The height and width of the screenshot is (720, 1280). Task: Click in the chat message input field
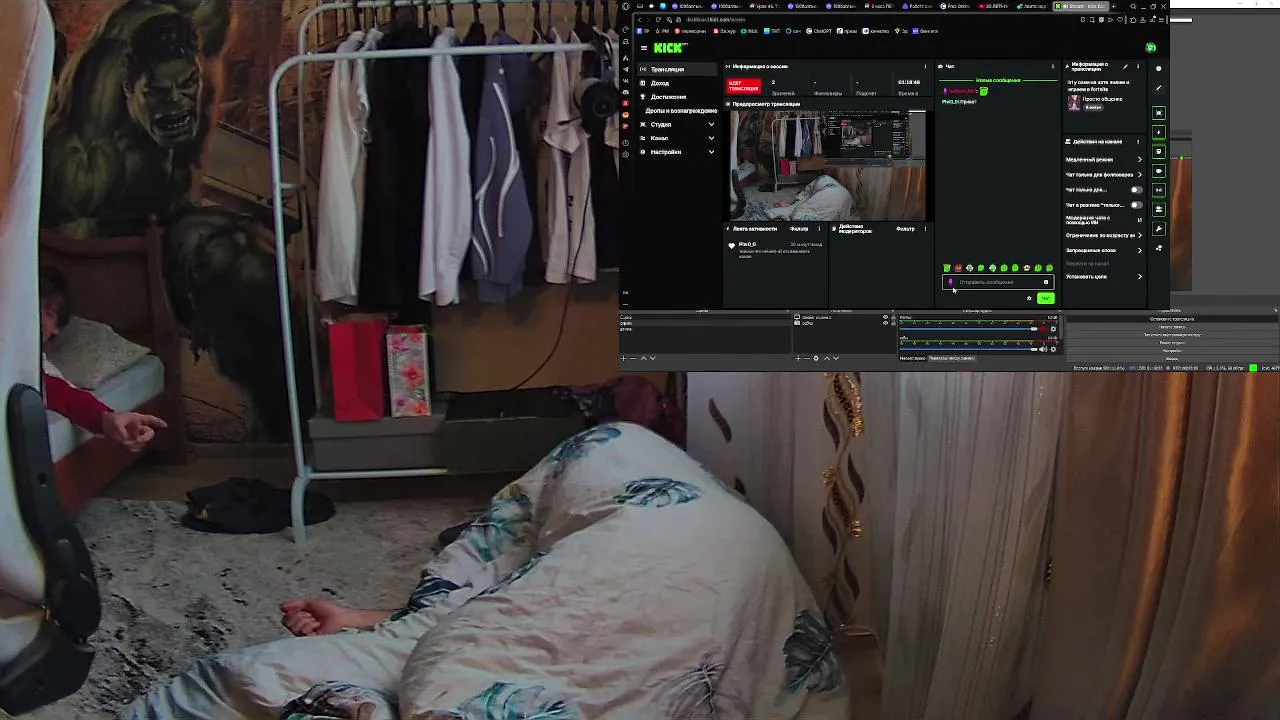pyautogui.click(x=997, y=282)
